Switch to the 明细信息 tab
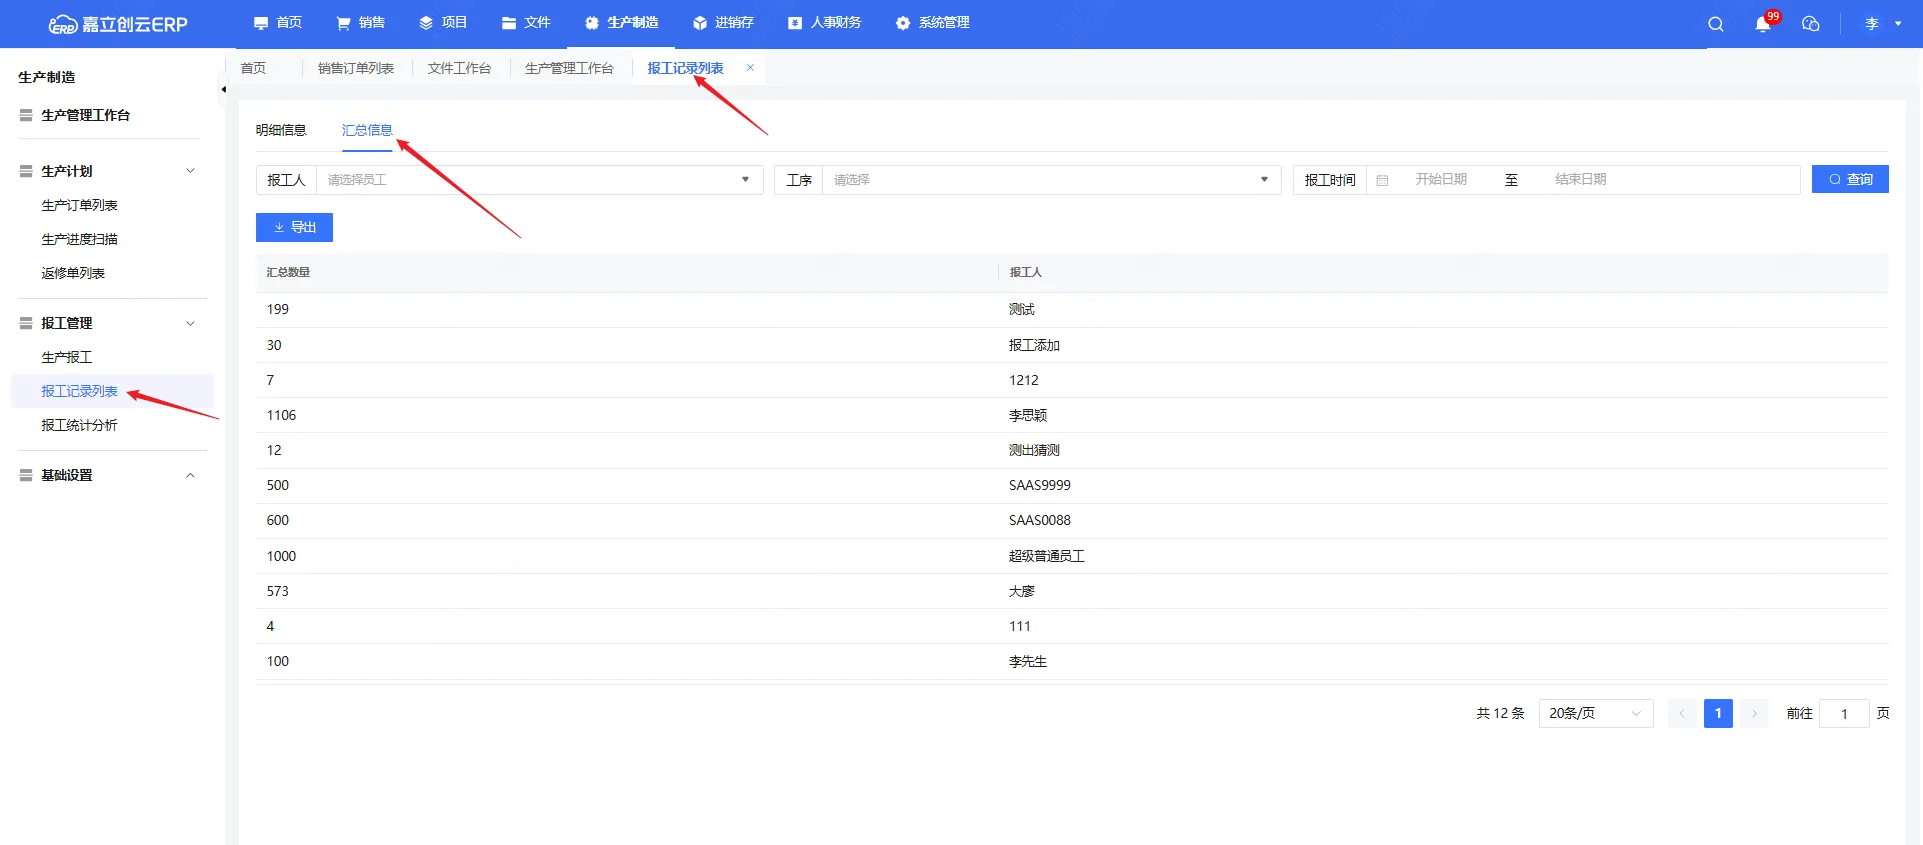Image resolution: width=1923 pixels, height=845 pixels. point(281,130)
